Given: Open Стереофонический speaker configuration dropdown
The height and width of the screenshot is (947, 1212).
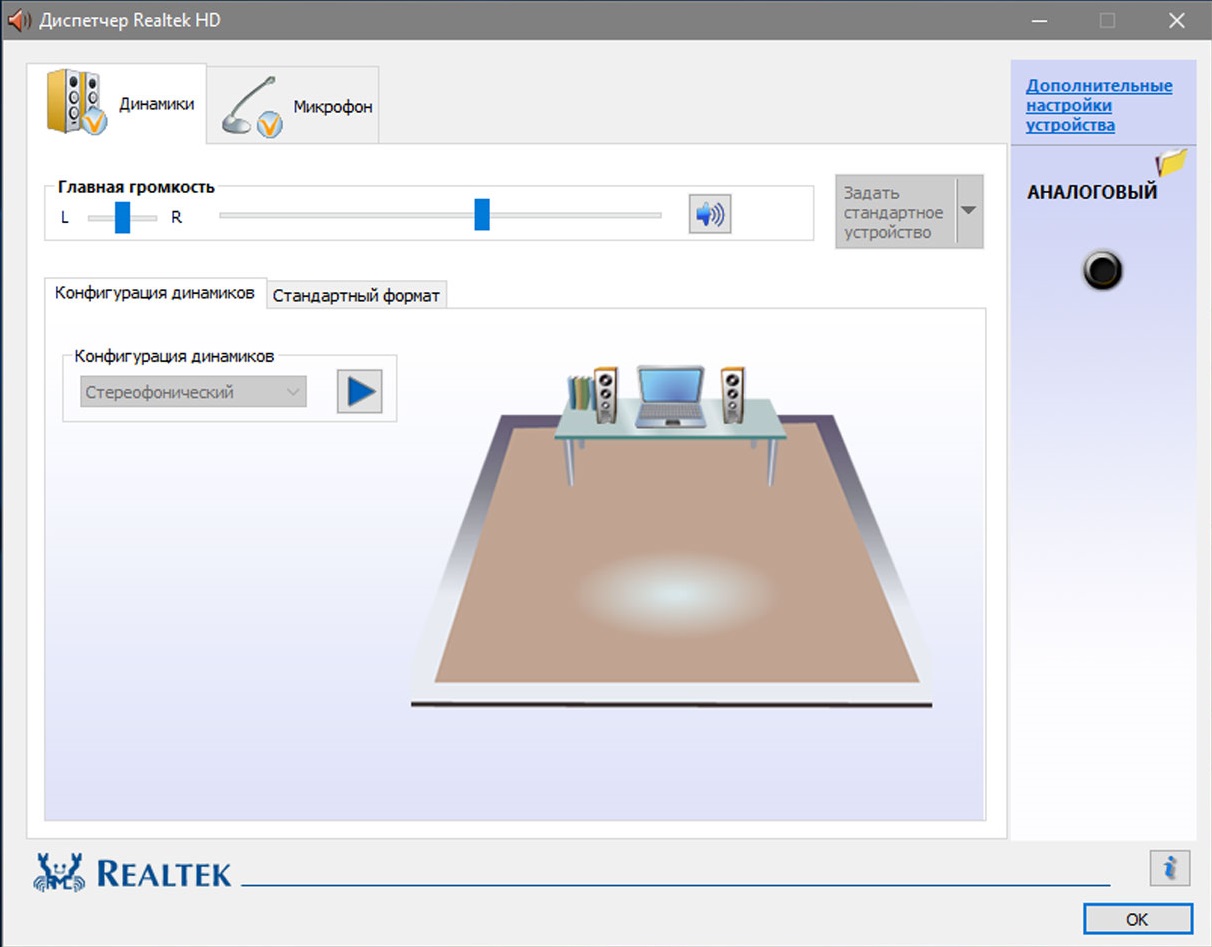Looking at the screenshot, I should point(193,392).
